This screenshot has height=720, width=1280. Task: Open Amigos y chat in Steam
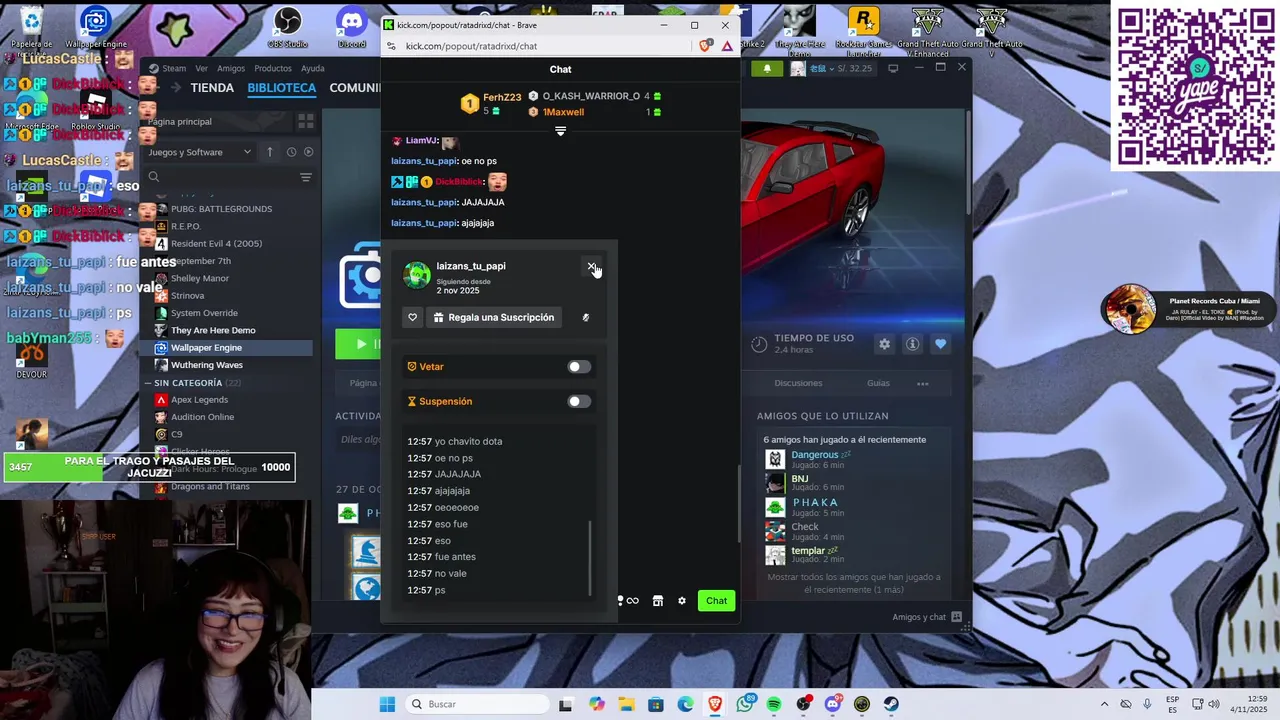pyautogui.click(x=926, y=617)
